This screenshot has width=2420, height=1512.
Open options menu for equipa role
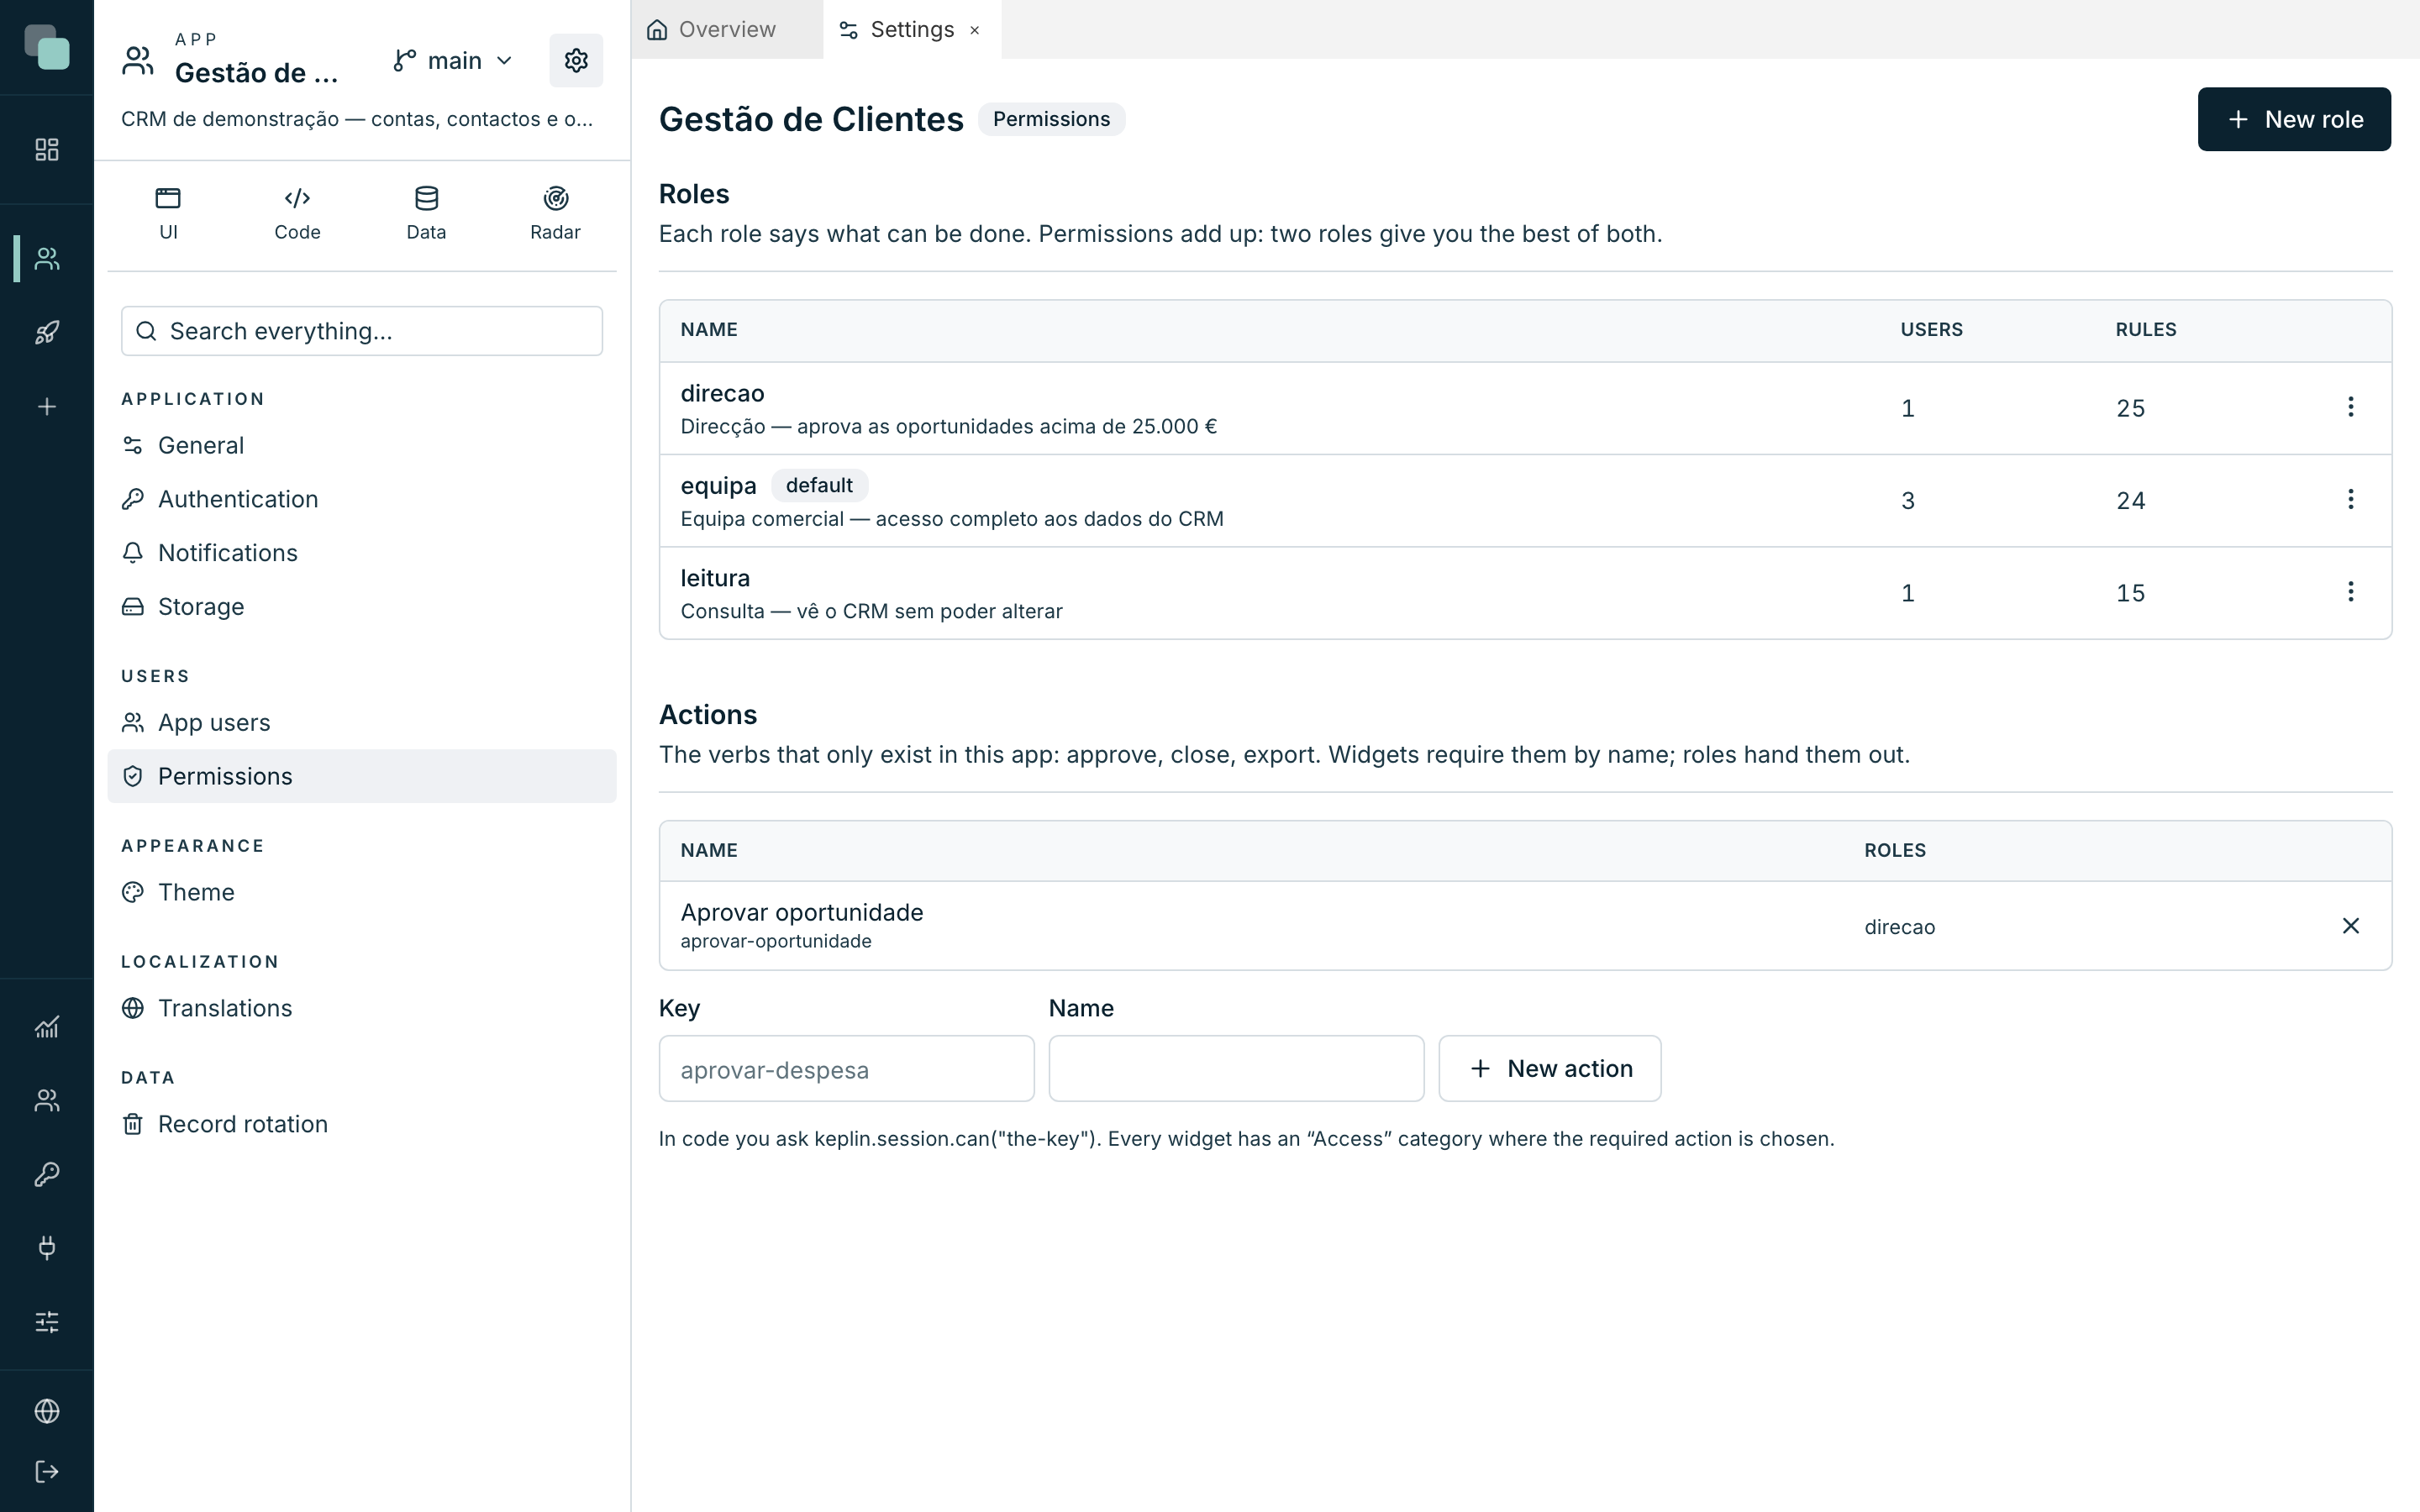click(2350, 499)
